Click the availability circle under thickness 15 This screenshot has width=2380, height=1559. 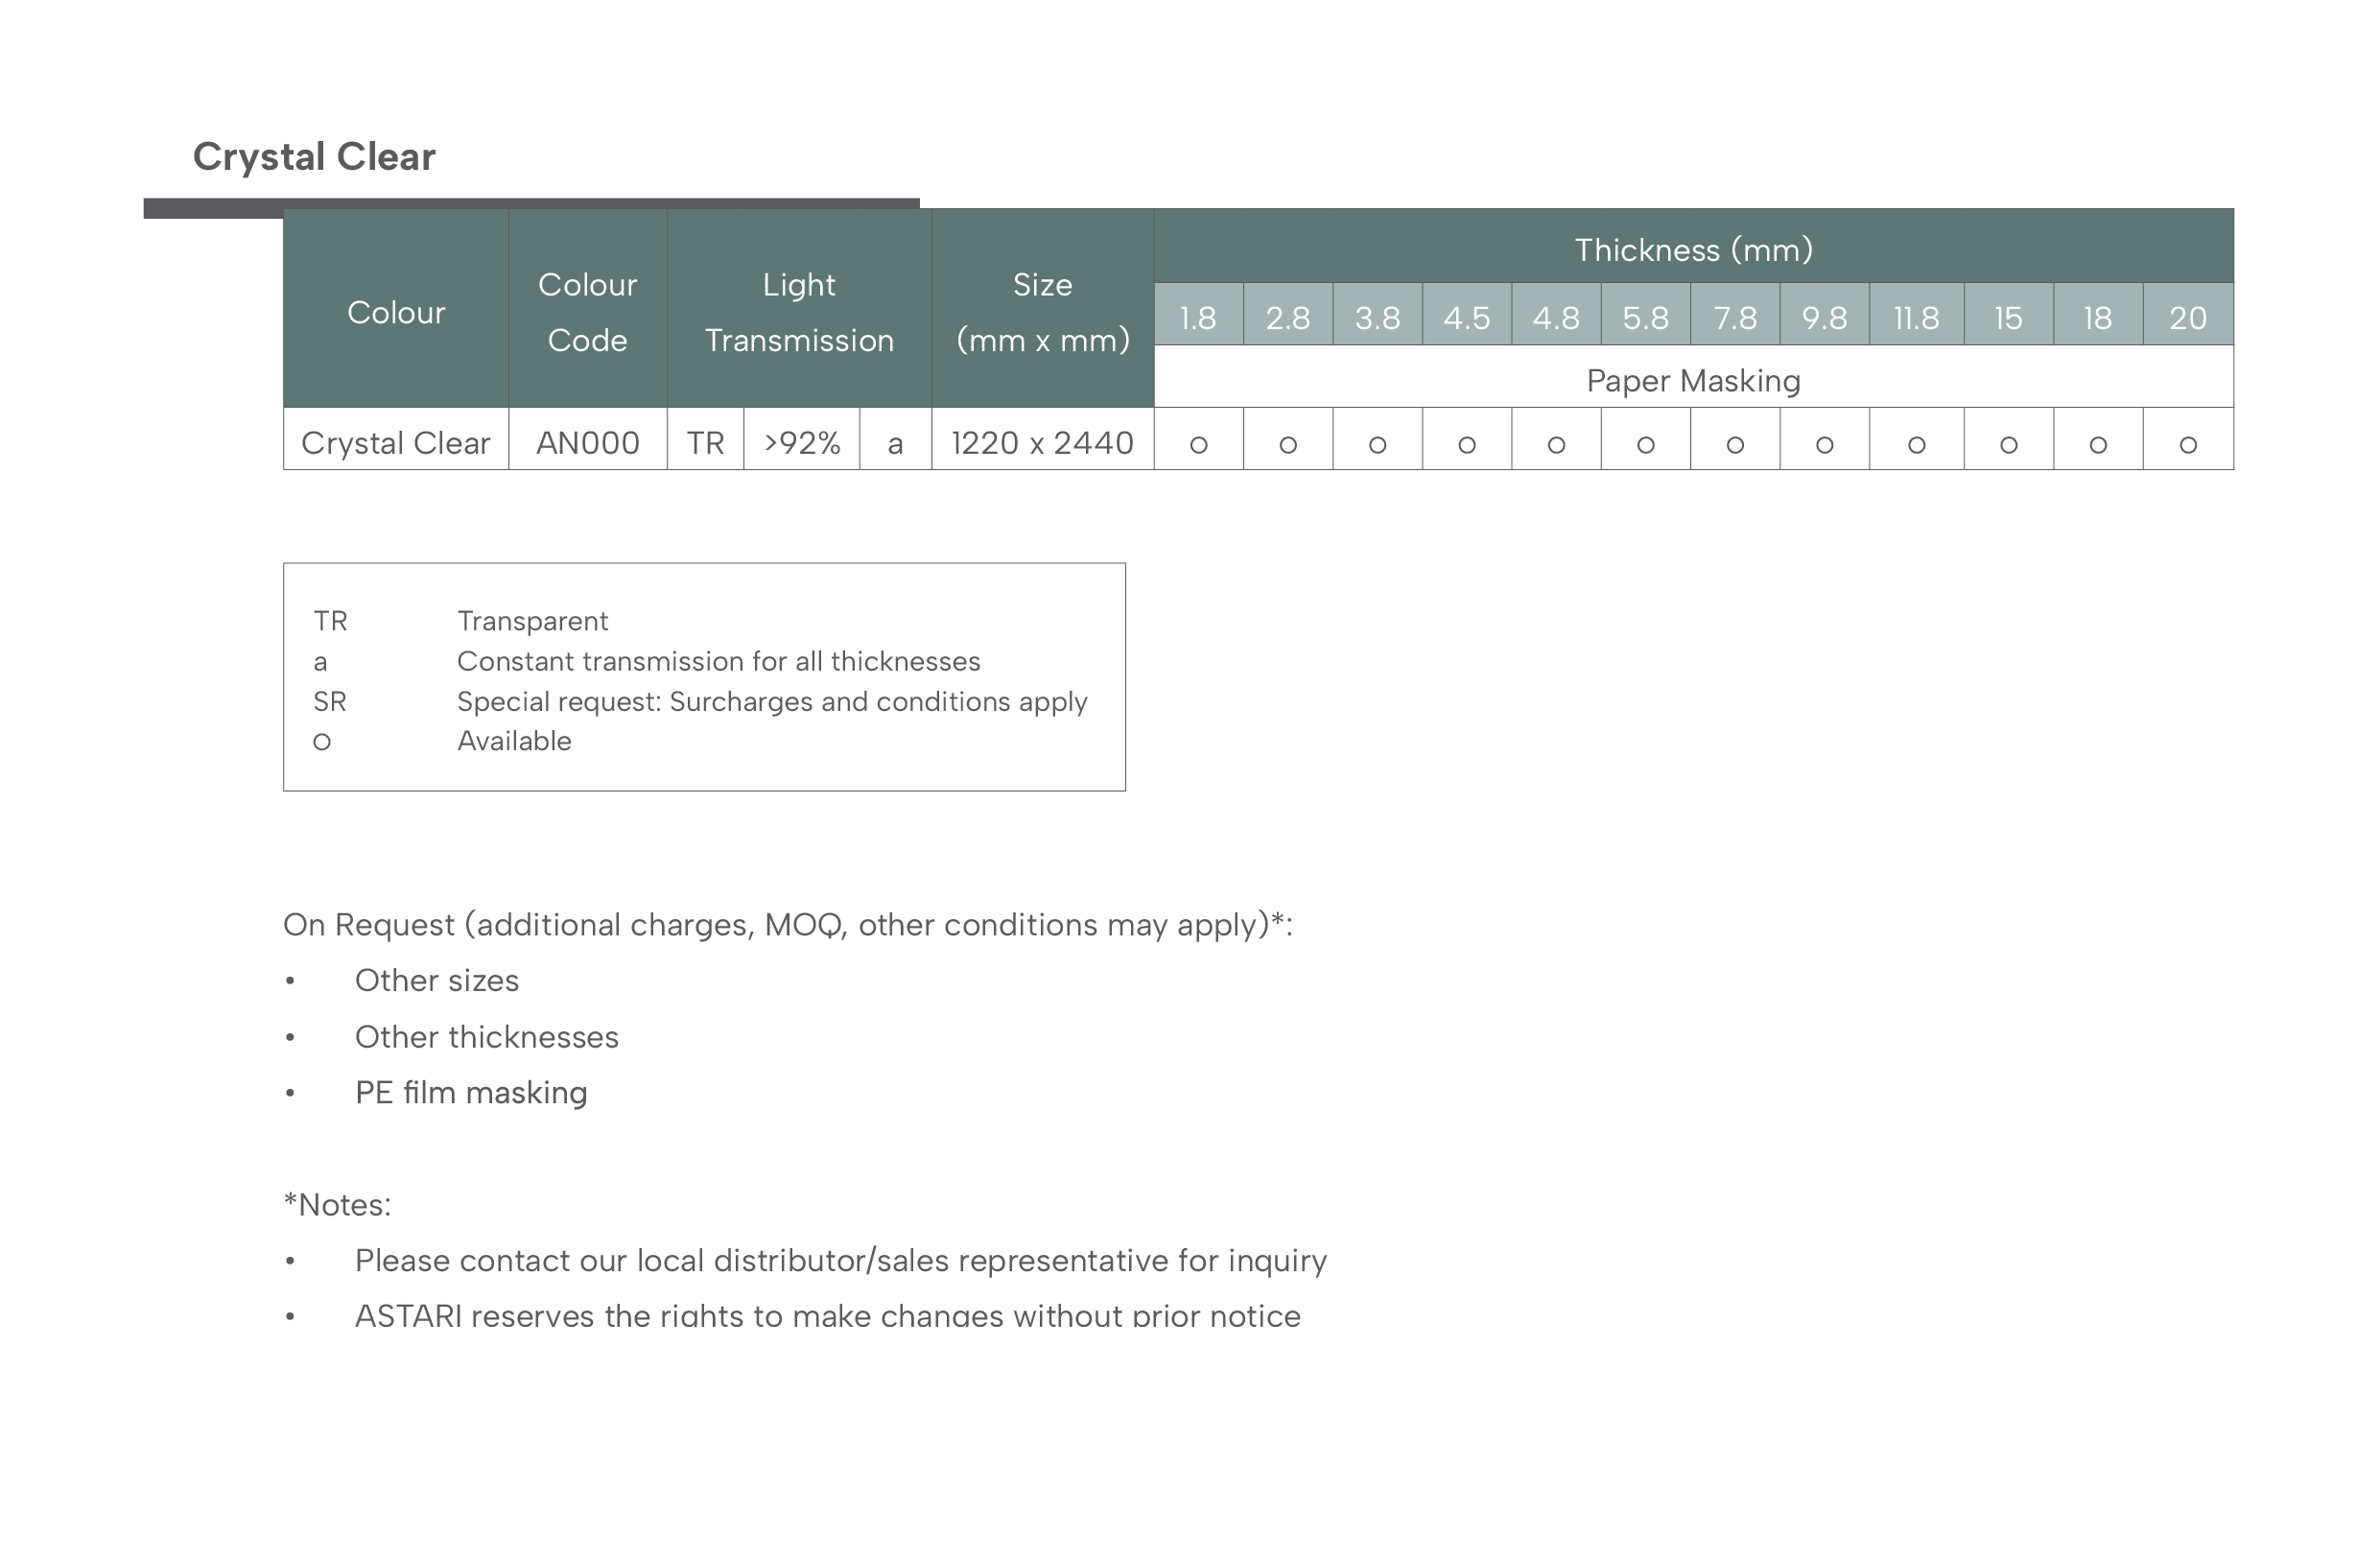(2008, 445)
